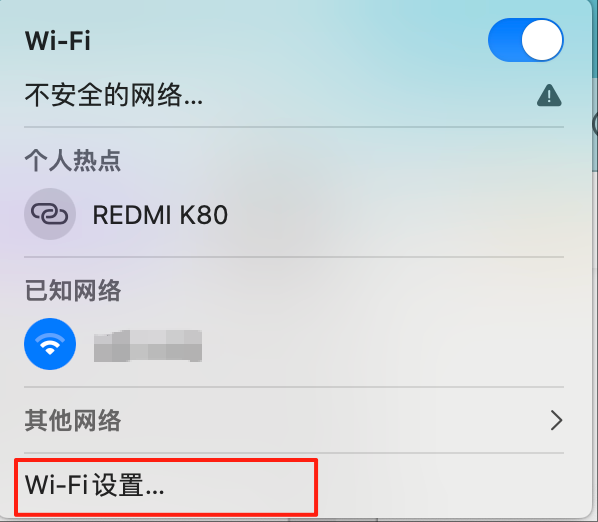
Task: Expand 其他网络 with the chevron arrow
Action: coord(556,421)
